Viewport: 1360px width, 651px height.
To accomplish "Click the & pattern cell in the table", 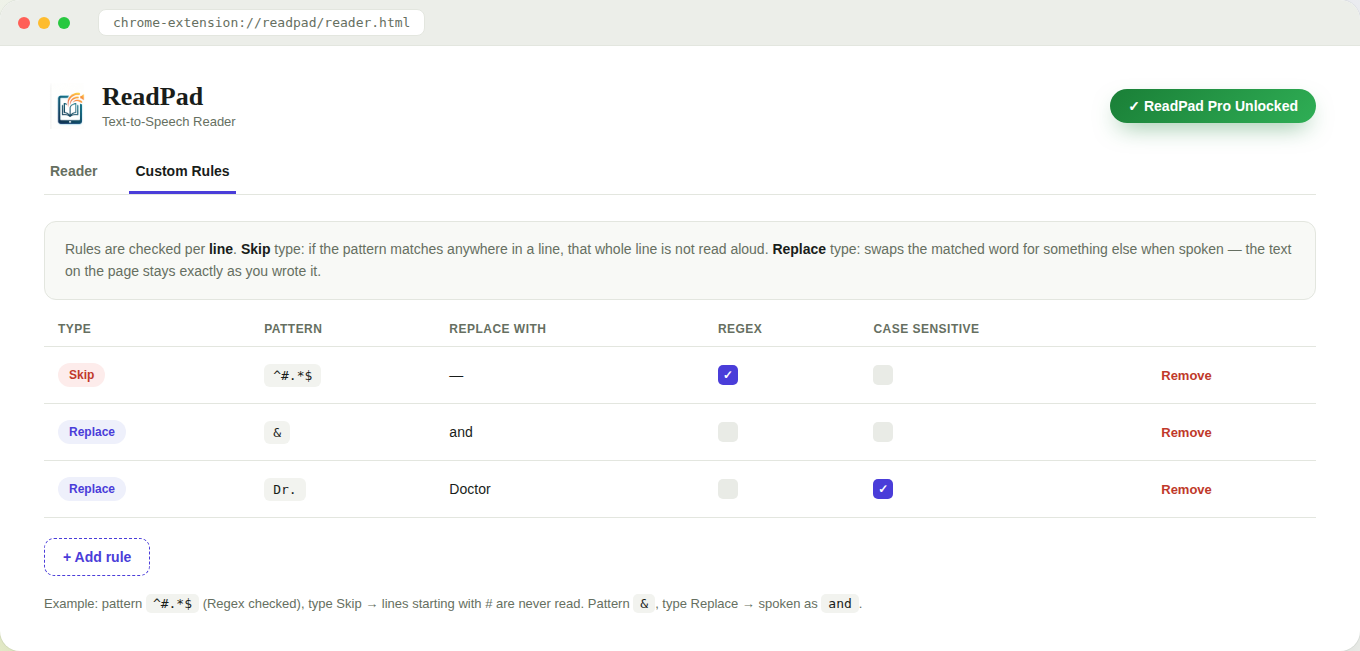I will tap(277, 432).
